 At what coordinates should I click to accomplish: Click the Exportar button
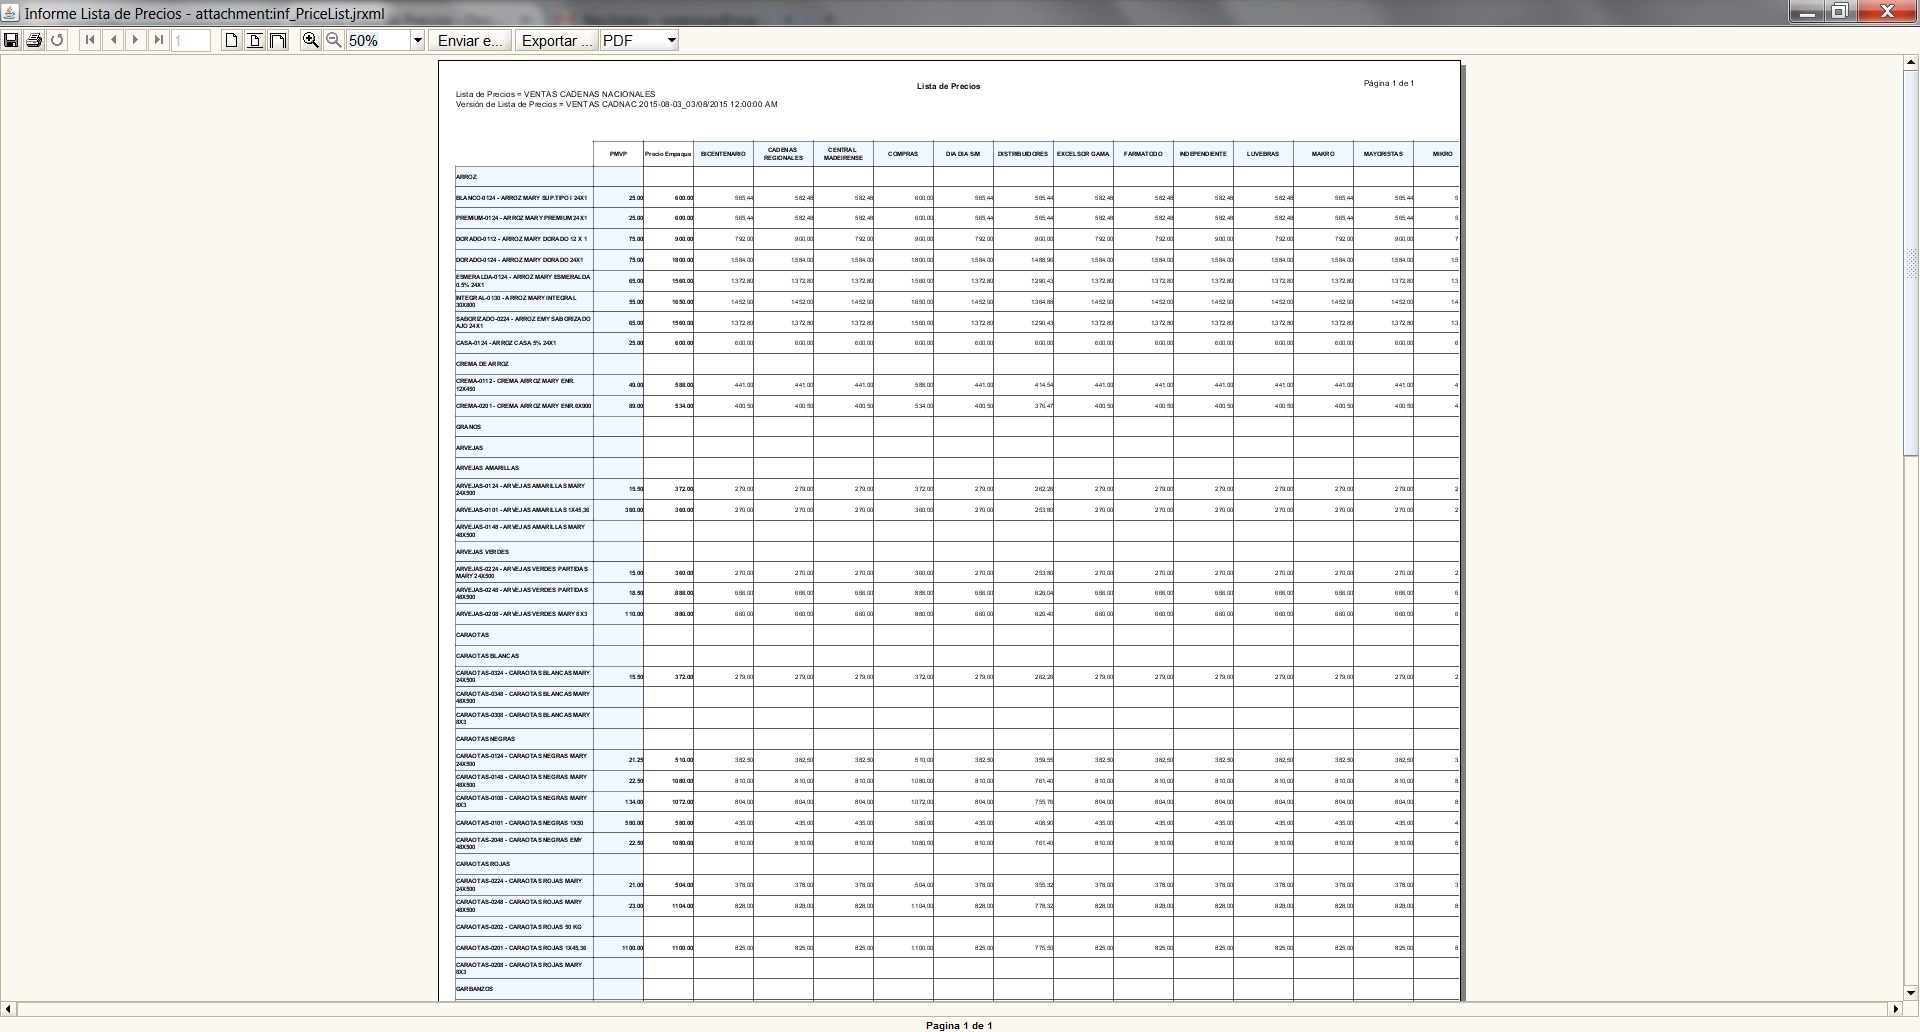click(555, 41)
